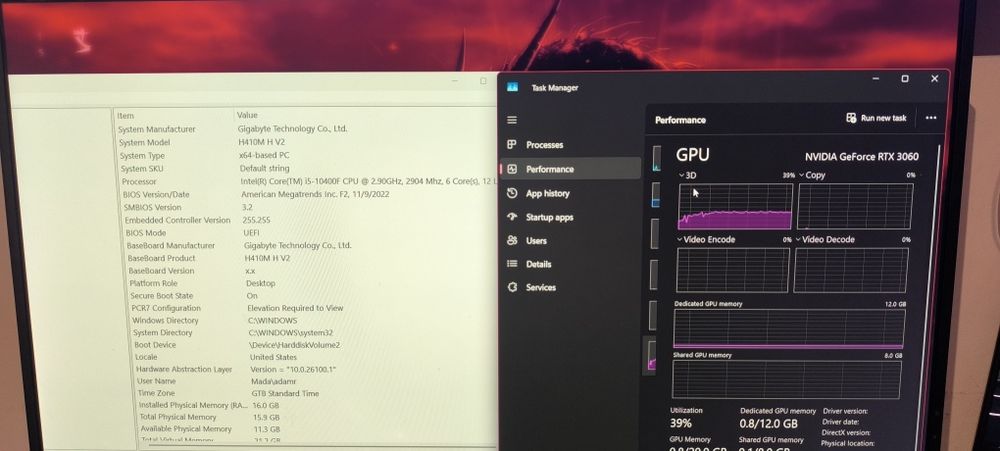Click the 39% Utilization value
The image size is (1000, 451).
(x=680, y=424)
